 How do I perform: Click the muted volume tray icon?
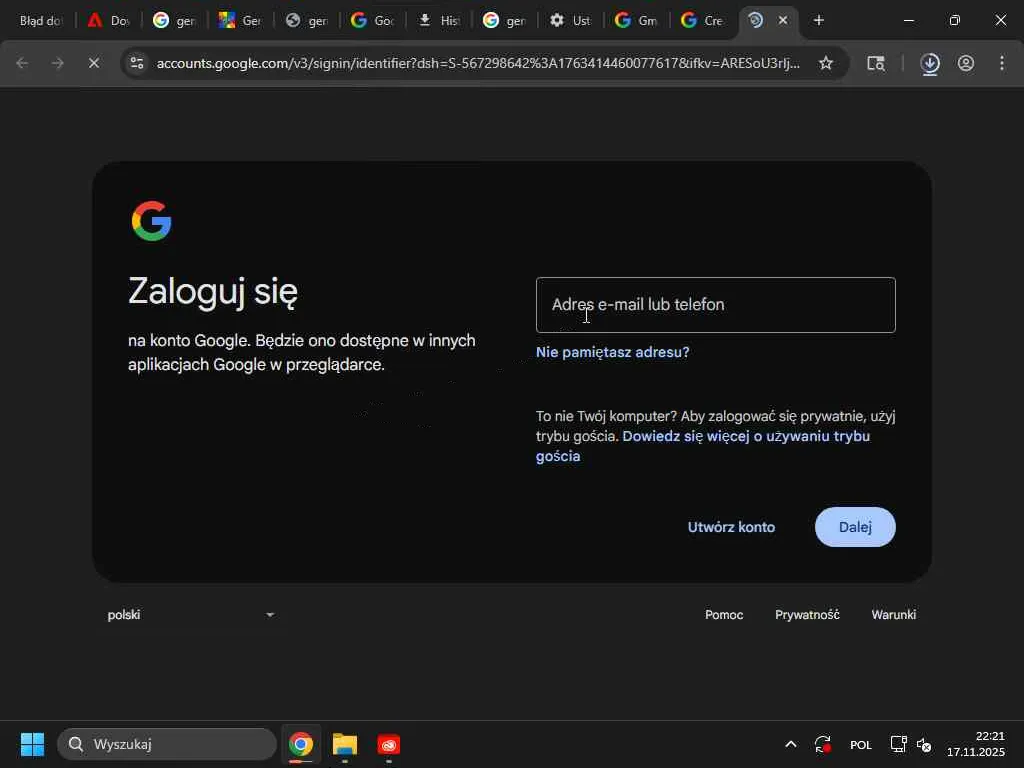coord(924,744)
